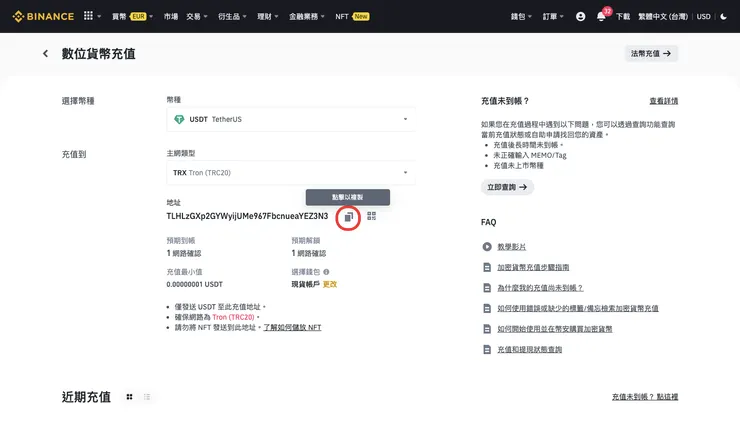Screen dimensions: 740x422
Task: Switch recent deposits to list view
Action: (x=147, y=397)
